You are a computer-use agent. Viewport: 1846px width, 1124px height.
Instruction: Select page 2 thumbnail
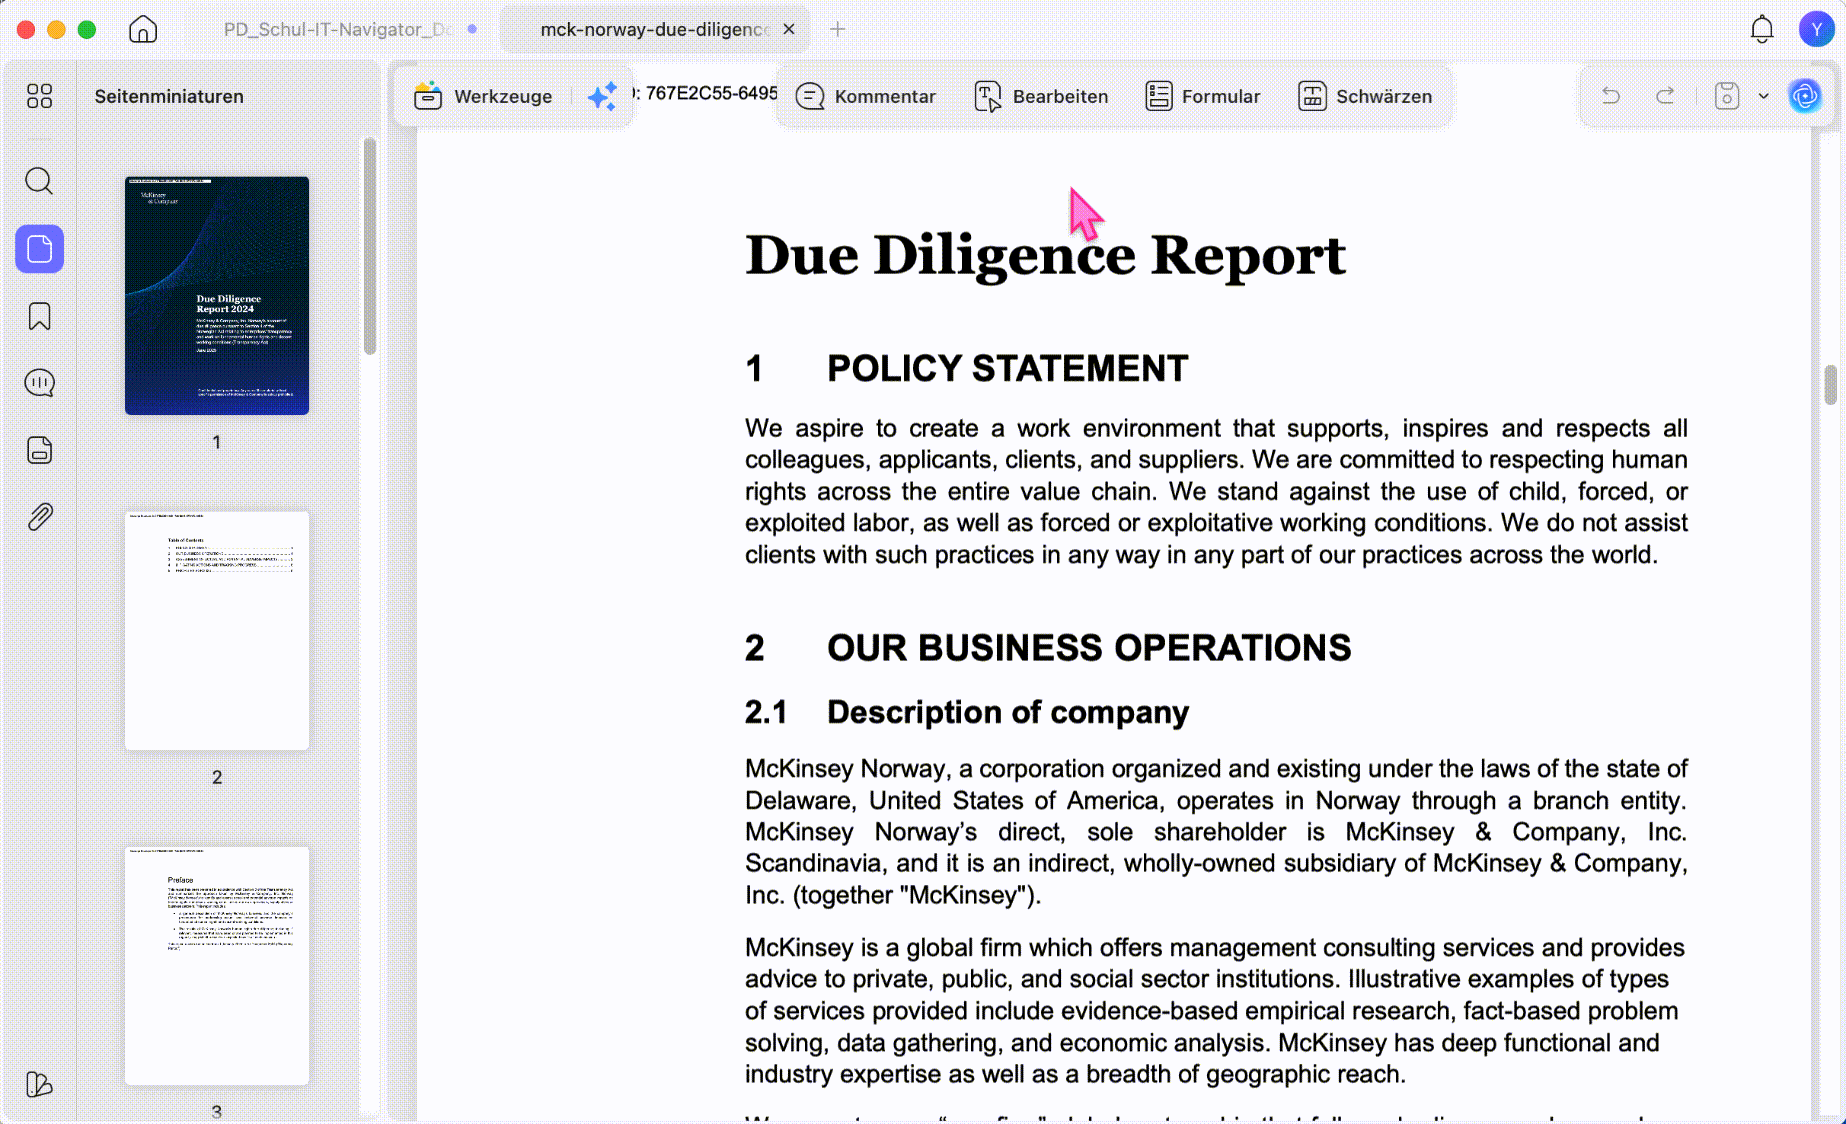pos(217,630)
